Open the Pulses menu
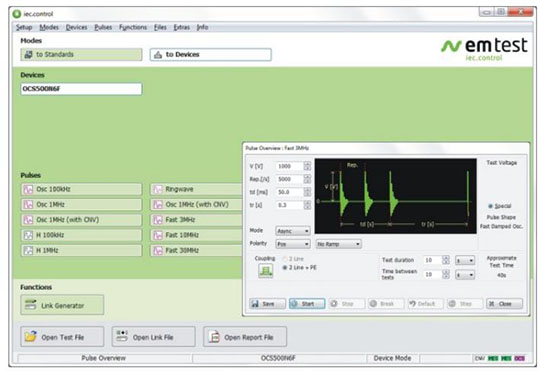This screenshot has height=371, width=540. click(x=103, y=27)
